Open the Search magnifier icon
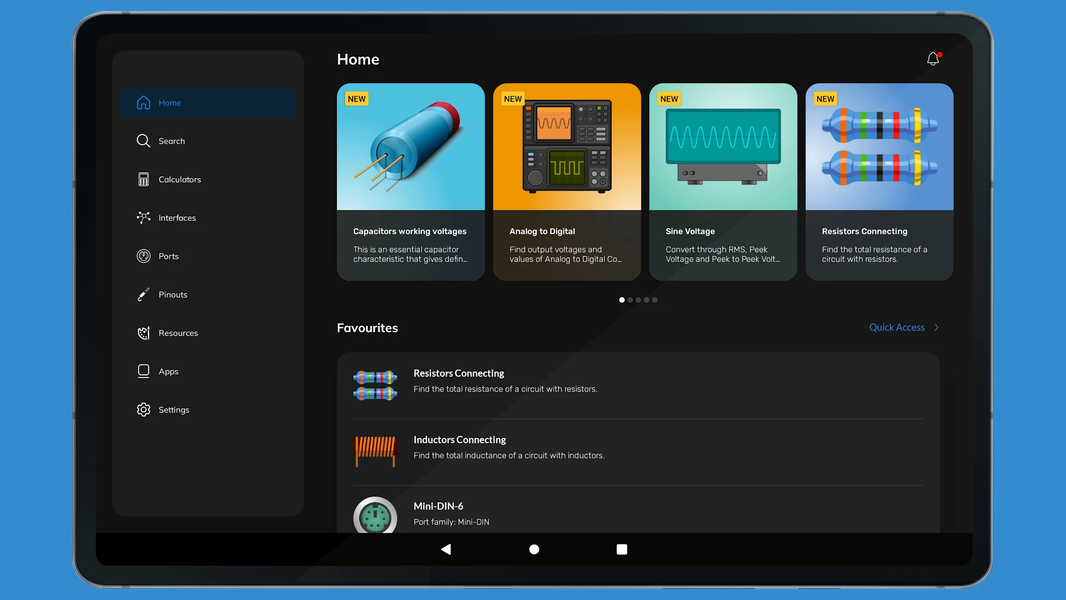The width and height of the screenshot is (1066, 600). (143, 140)
